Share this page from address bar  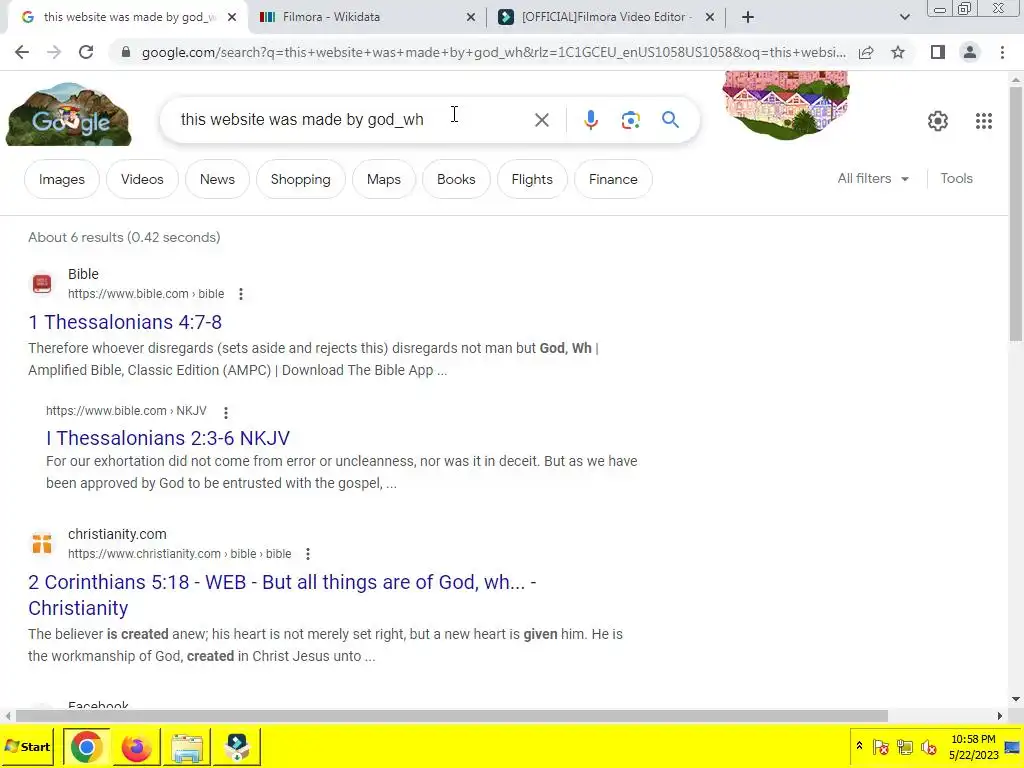(866, 52)
